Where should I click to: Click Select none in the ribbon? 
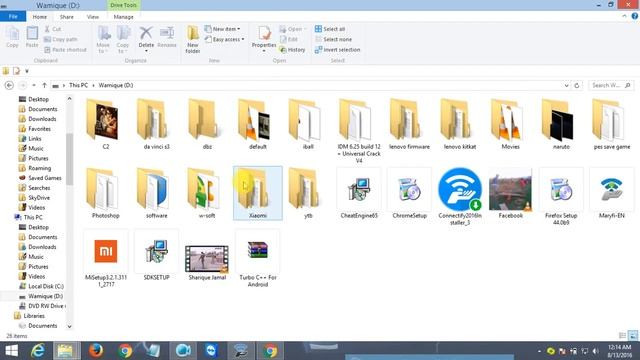point(333,39)
